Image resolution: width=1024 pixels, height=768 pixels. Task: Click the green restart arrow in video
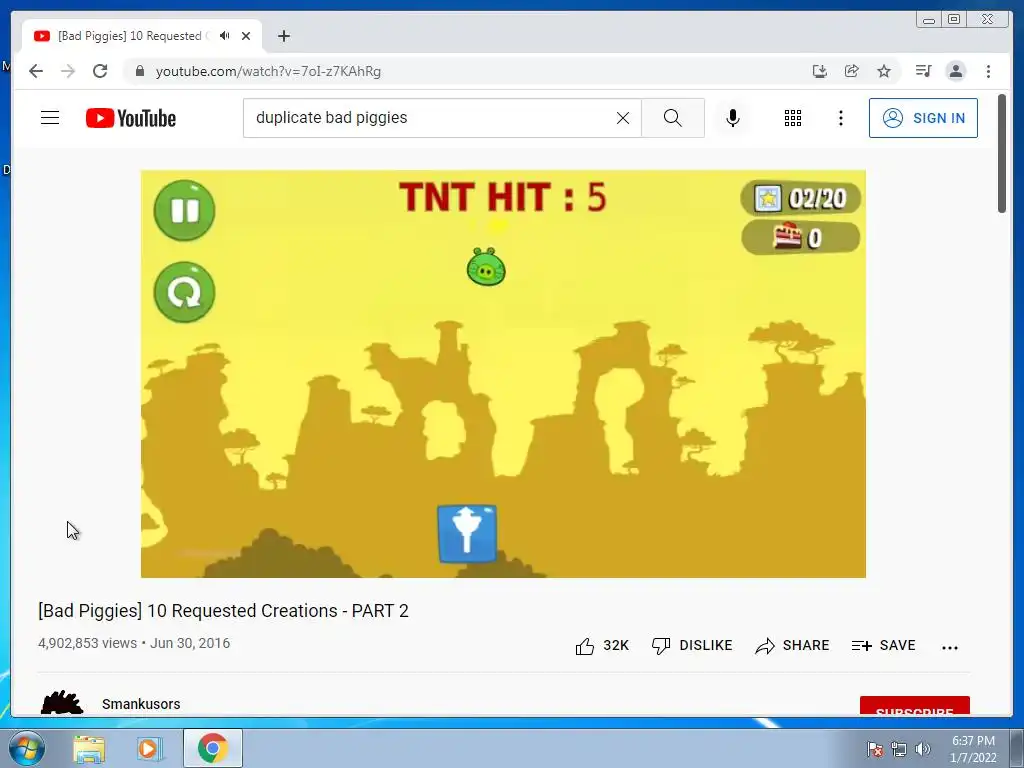point(184,292)
